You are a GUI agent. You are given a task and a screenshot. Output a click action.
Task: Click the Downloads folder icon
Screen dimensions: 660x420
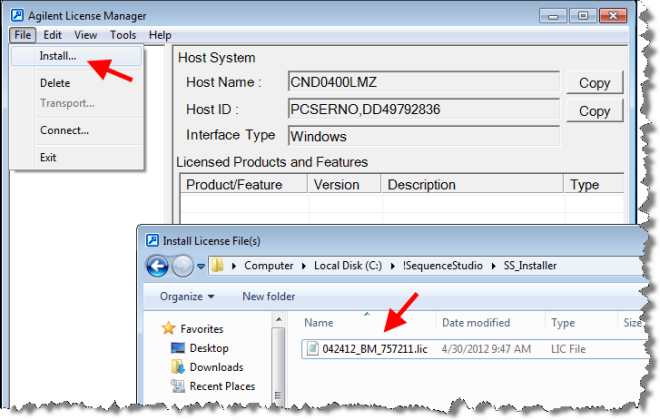(178, 367)
